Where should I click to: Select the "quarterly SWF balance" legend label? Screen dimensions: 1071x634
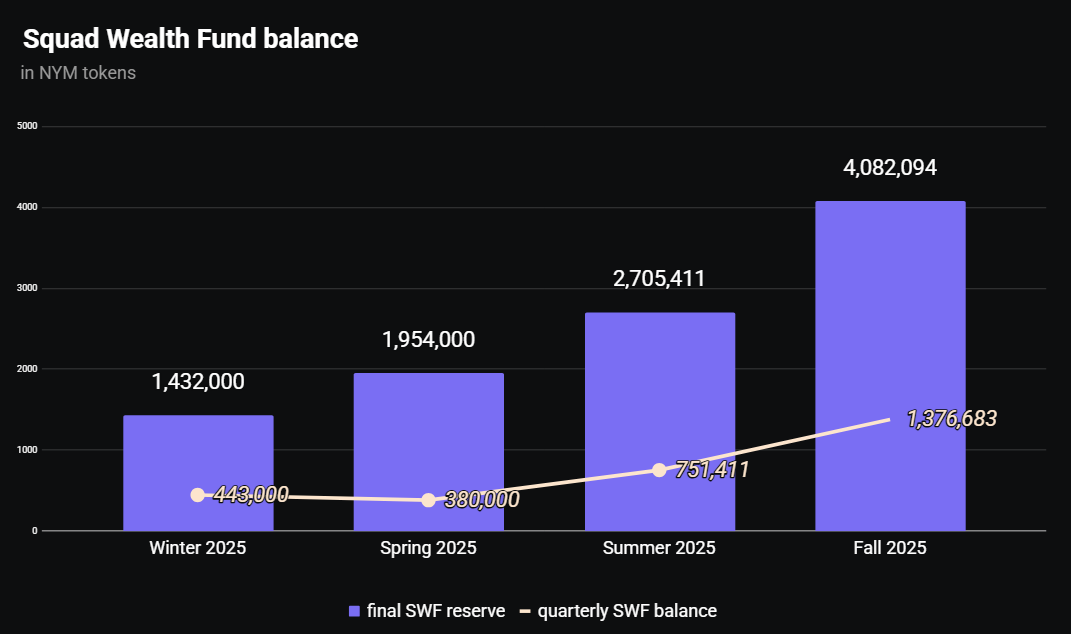(627, 611)
